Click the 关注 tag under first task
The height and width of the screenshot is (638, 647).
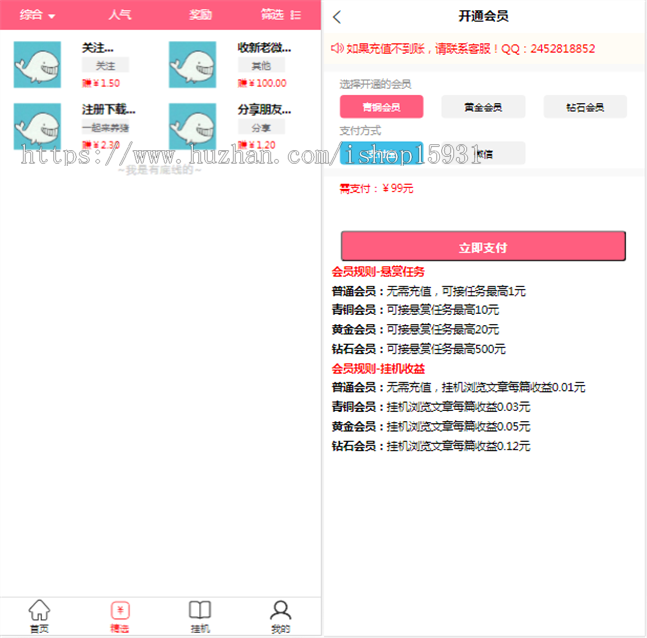(105, 65)
